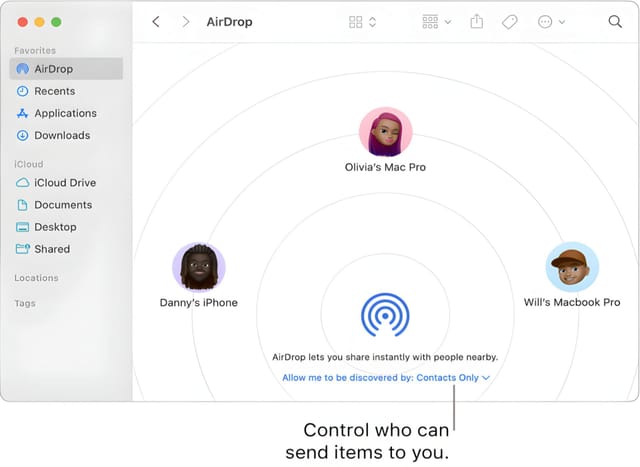The height and width of the screenshot is (467, 640).
Task: Click the Share toolbar icon
Action: [x=477, y=21]
